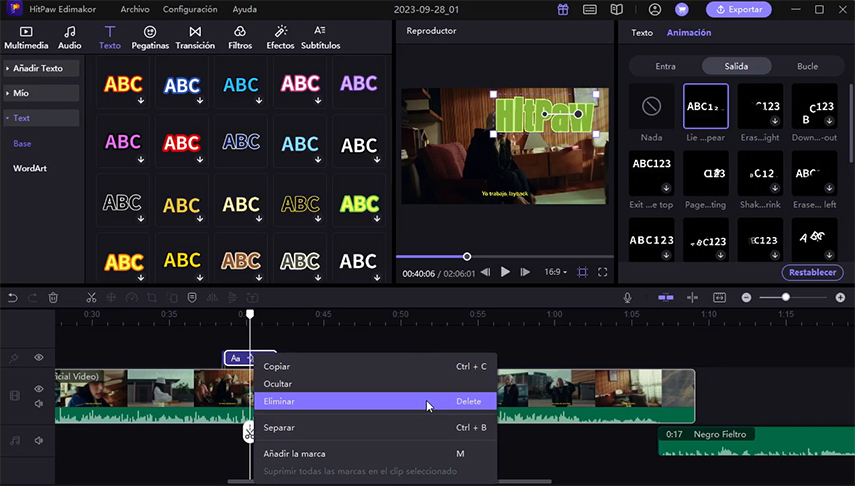
Task: Switch to the Texto properties tab
Action: point(642,33)
